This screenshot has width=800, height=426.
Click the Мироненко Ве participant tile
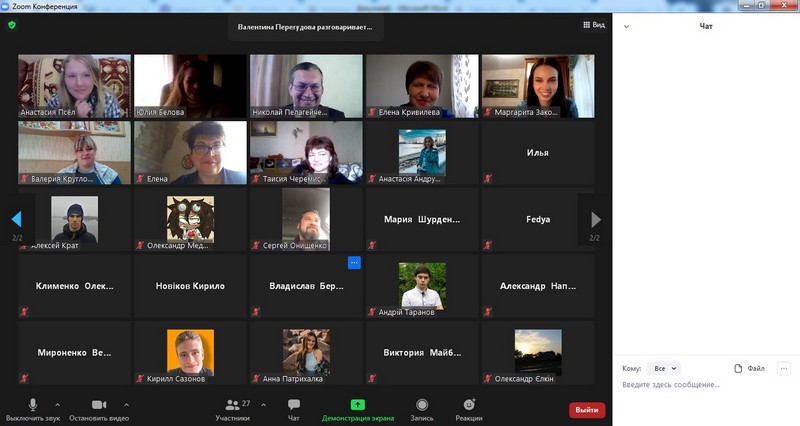[74, 353]
